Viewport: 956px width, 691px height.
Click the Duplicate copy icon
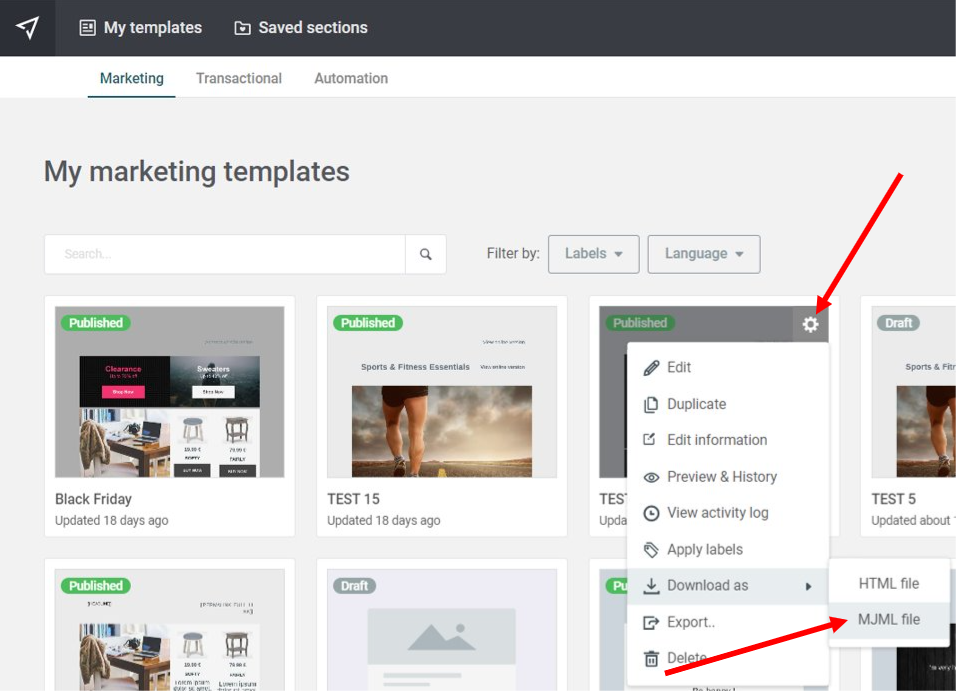(x=651, y=404)
